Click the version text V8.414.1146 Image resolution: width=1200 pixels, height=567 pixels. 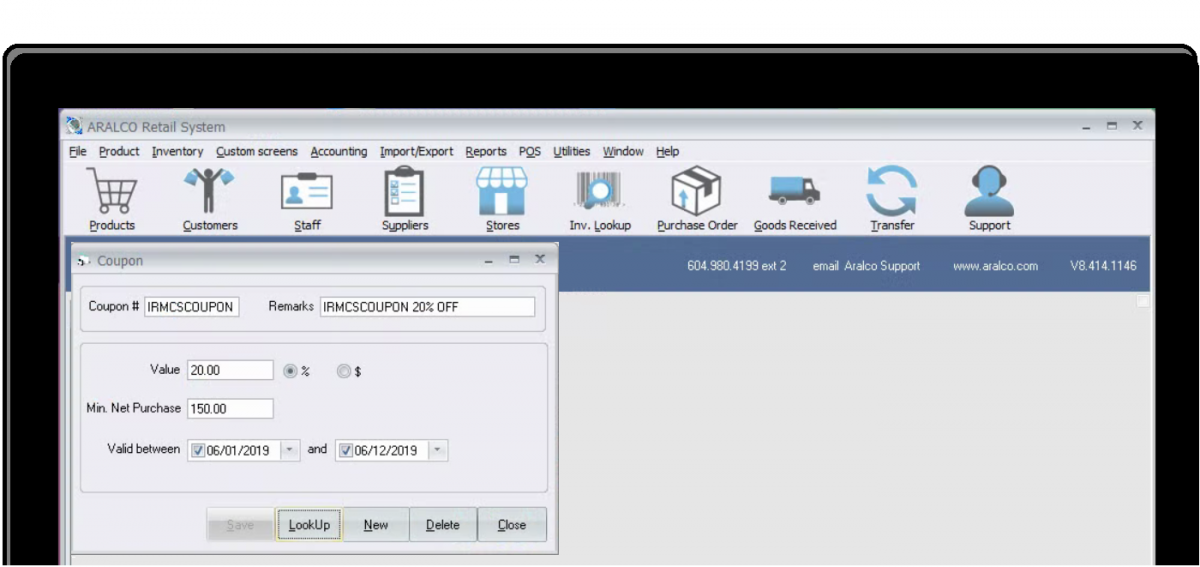[x=1103, y=266]
